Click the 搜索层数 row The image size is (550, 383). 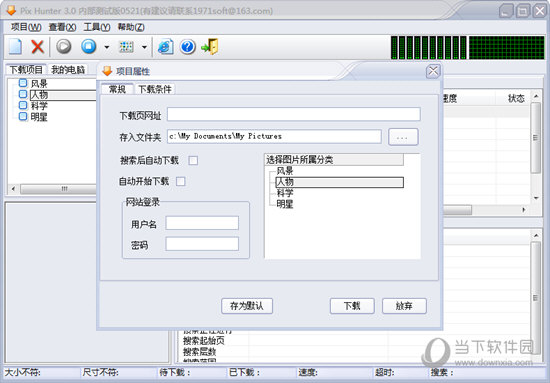coord(200,352)
